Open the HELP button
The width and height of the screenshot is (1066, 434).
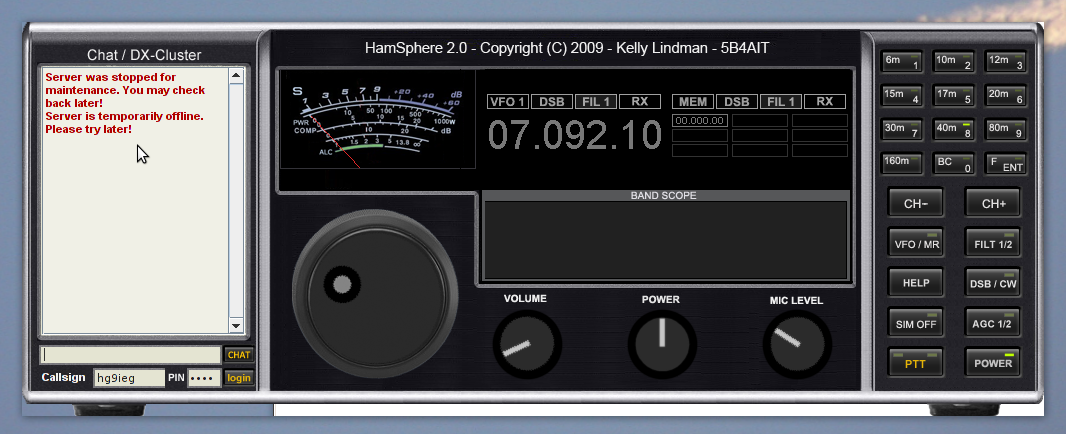[x=916, y=282]
